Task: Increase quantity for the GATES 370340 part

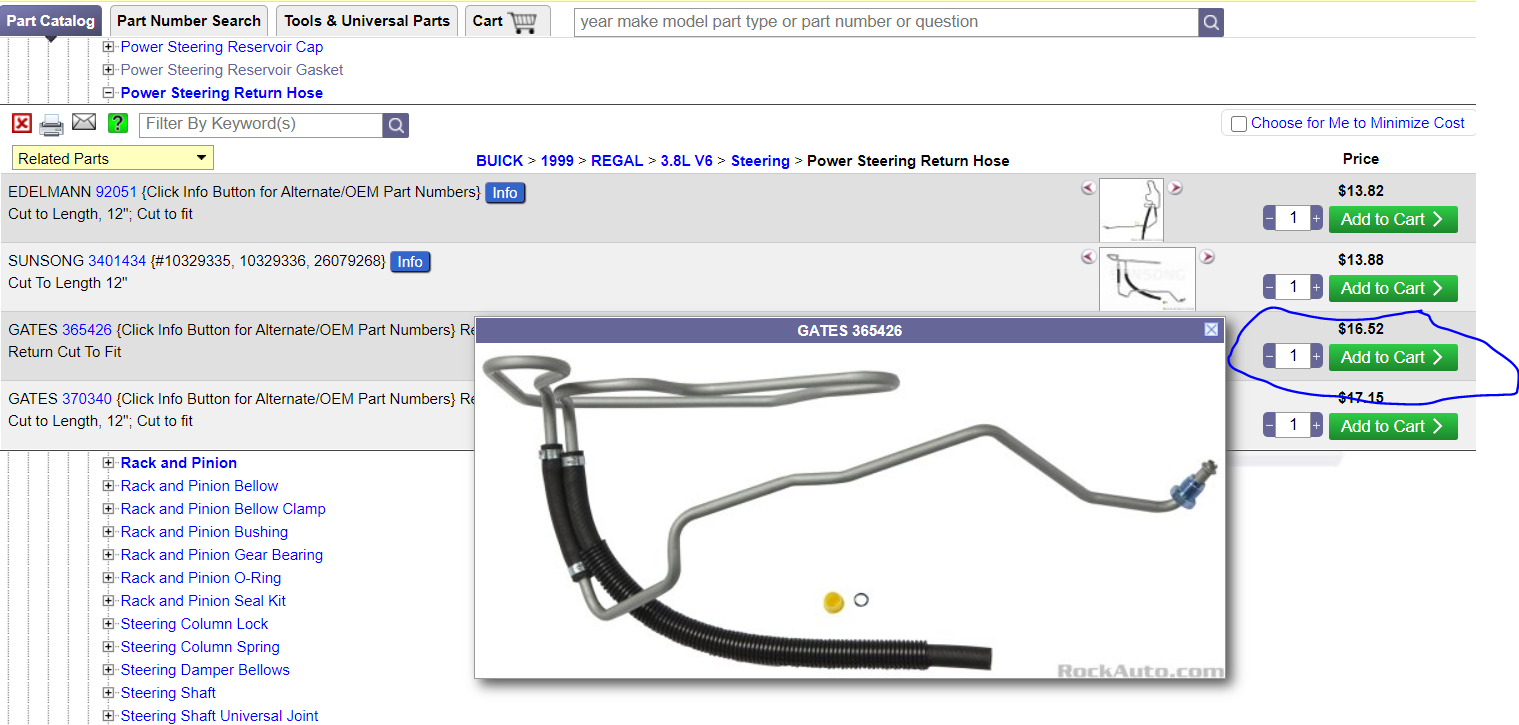Action: pyautogui.click(x=1316, y=426)
